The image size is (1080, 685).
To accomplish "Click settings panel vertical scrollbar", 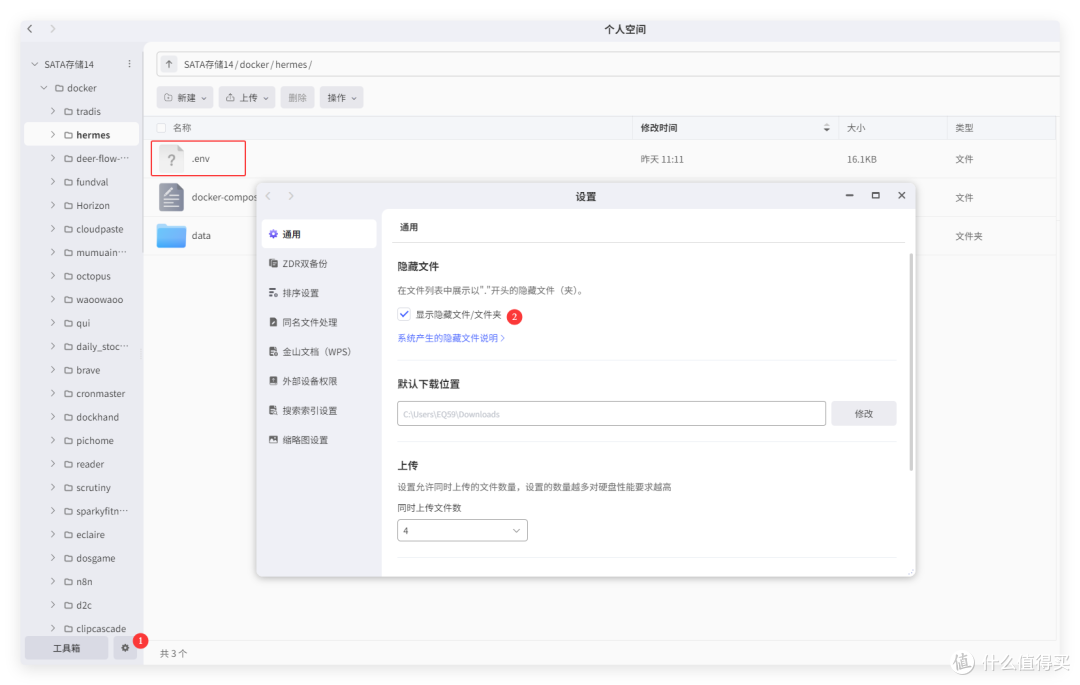I will coord(911,362).
